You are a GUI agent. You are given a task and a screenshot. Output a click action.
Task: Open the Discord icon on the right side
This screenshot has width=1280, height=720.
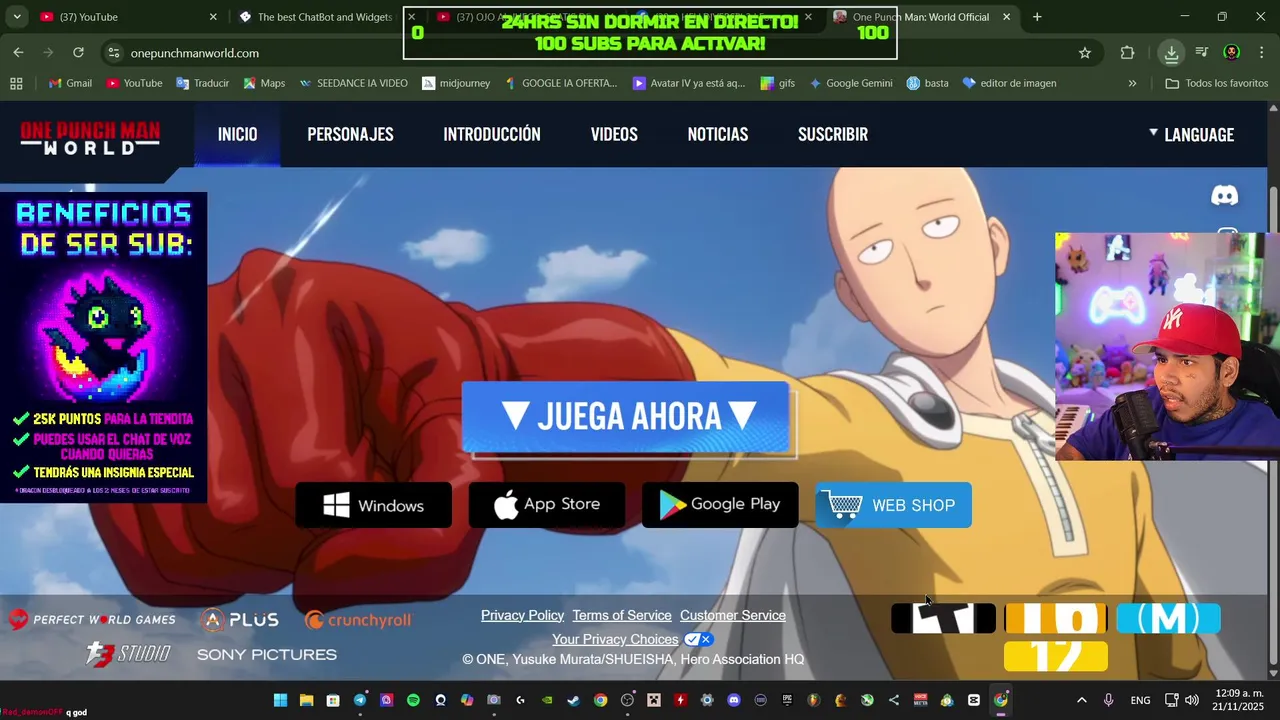click(1224, 195)
